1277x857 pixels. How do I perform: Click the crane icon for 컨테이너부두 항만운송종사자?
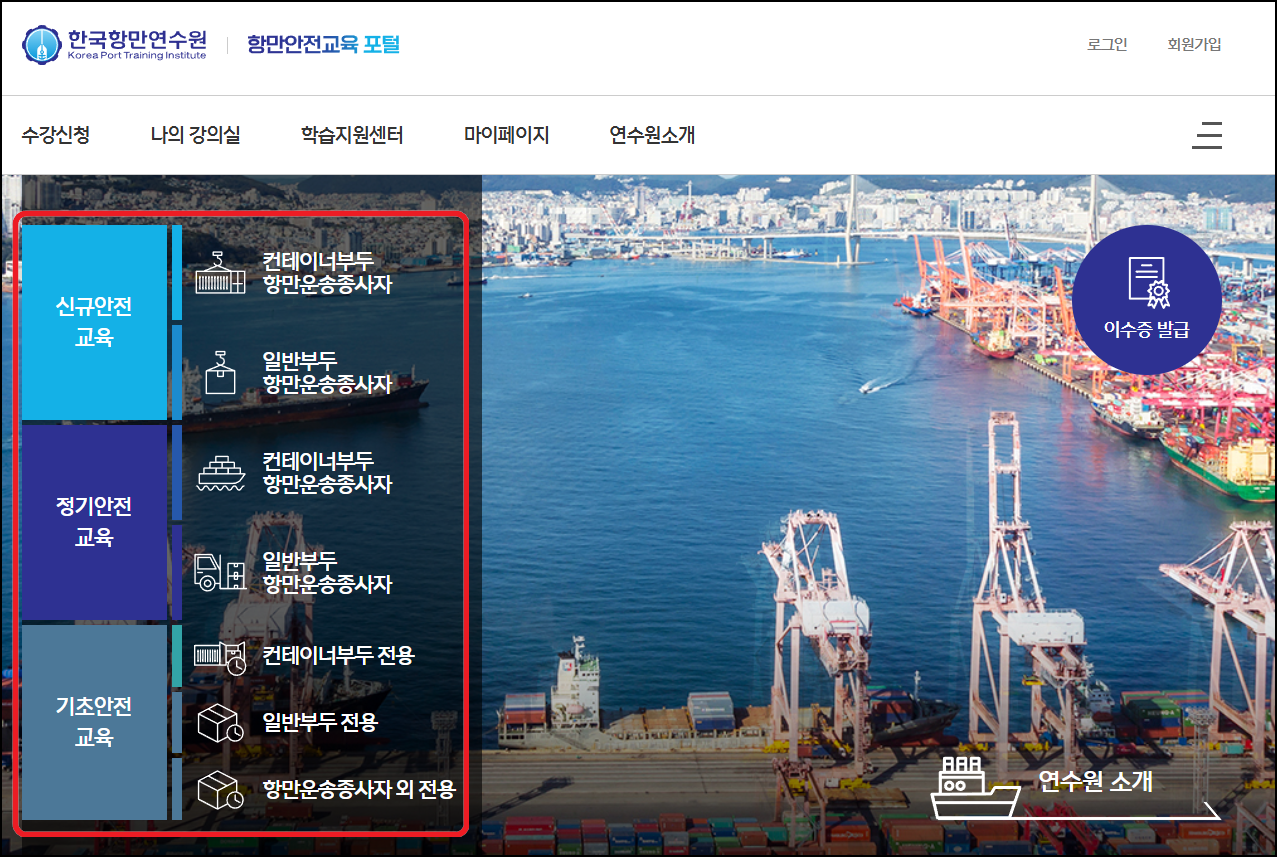point(220,270)
